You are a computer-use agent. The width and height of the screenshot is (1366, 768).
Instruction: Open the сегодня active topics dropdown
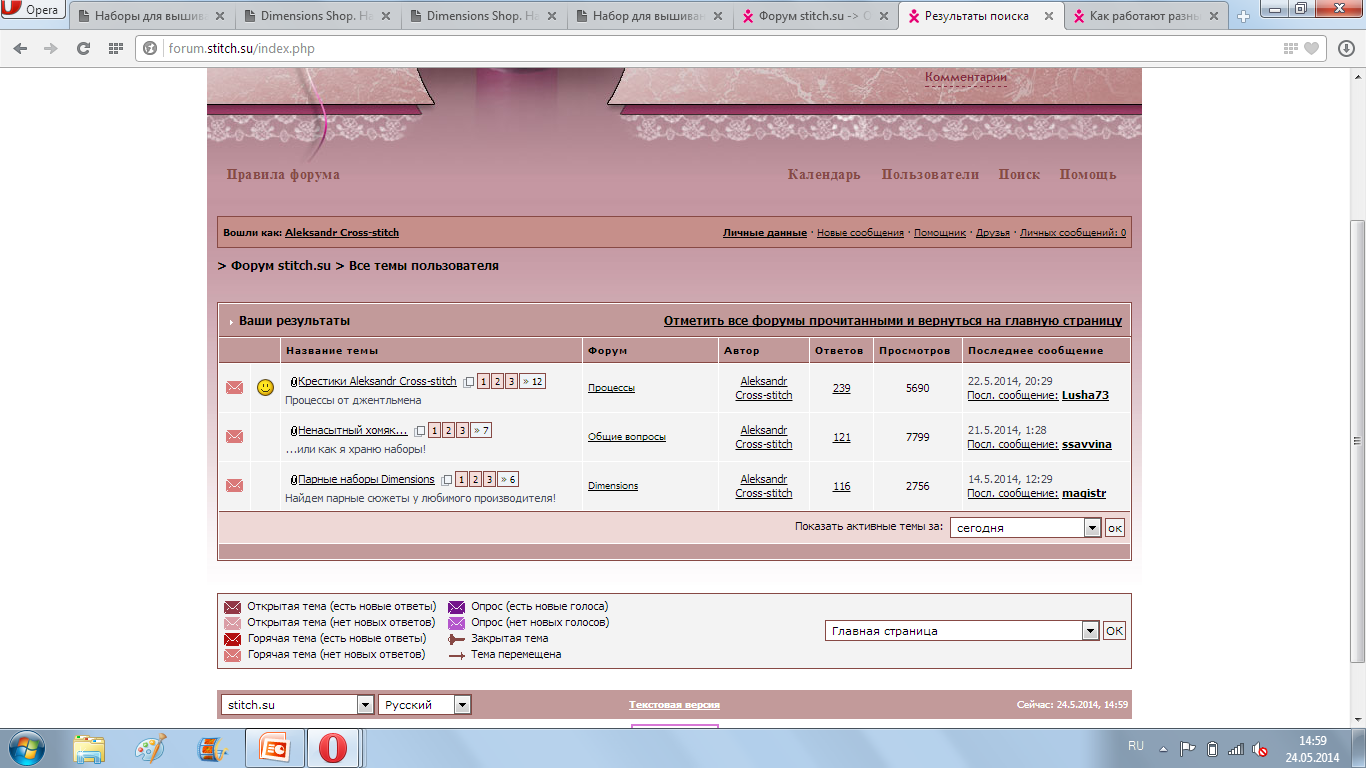(1092, 528)
